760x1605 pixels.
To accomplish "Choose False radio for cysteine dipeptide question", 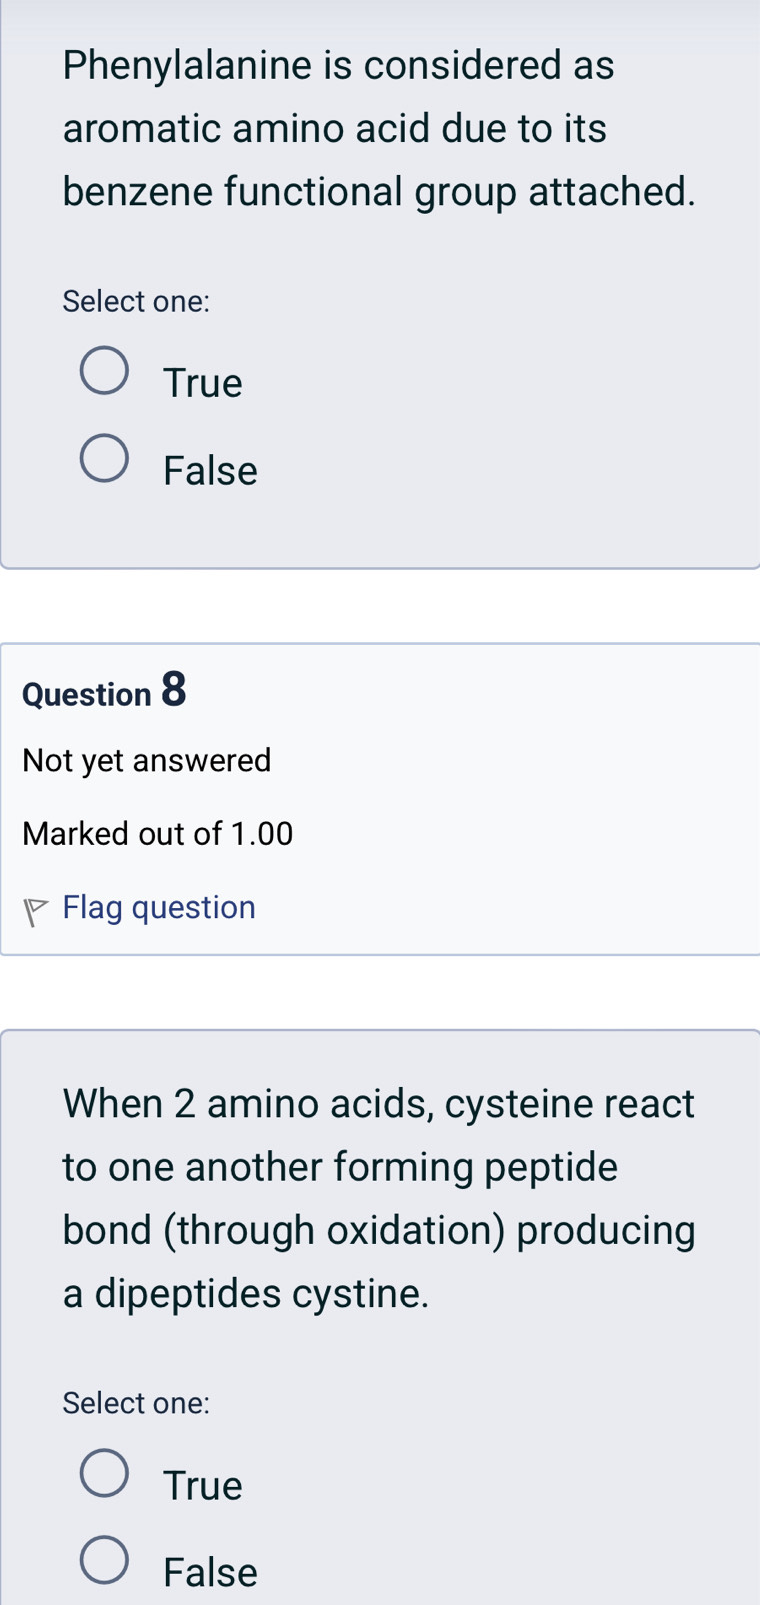I will point(104,1561).
